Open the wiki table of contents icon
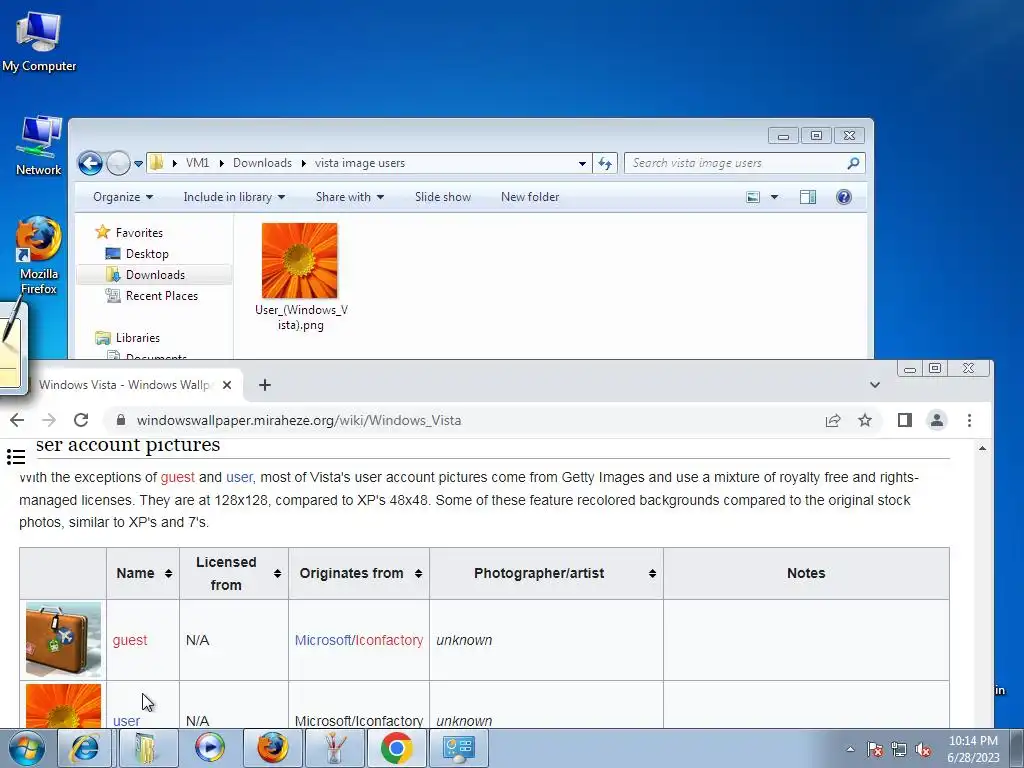Screen dimensions: 1024x768 click(16, 456)
